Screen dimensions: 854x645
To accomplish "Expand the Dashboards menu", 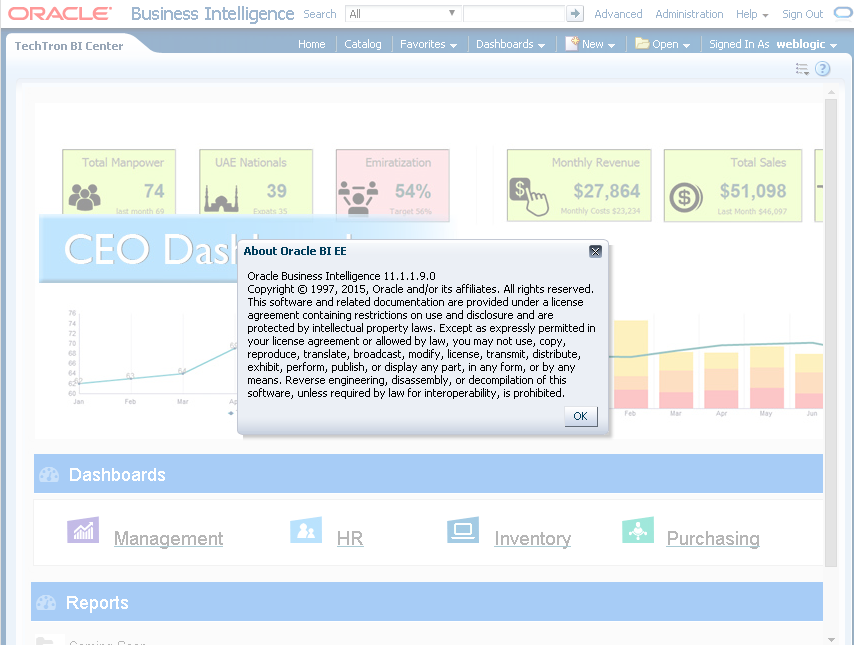I will tap(510, 44).
